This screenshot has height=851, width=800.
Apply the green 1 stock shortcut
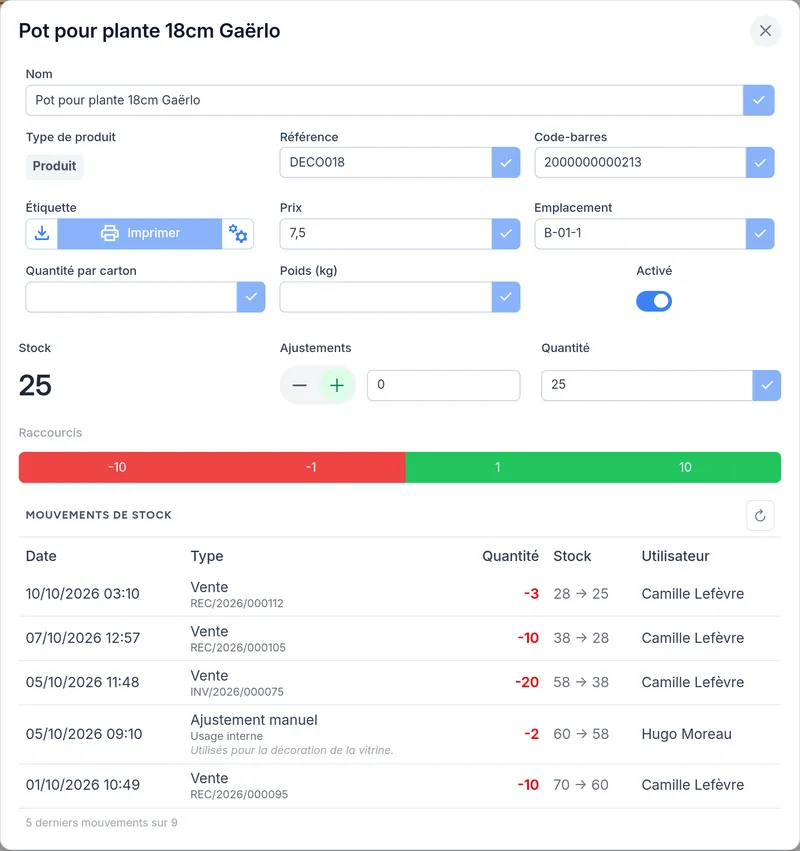pyautogui.click(x=497, y=467)
